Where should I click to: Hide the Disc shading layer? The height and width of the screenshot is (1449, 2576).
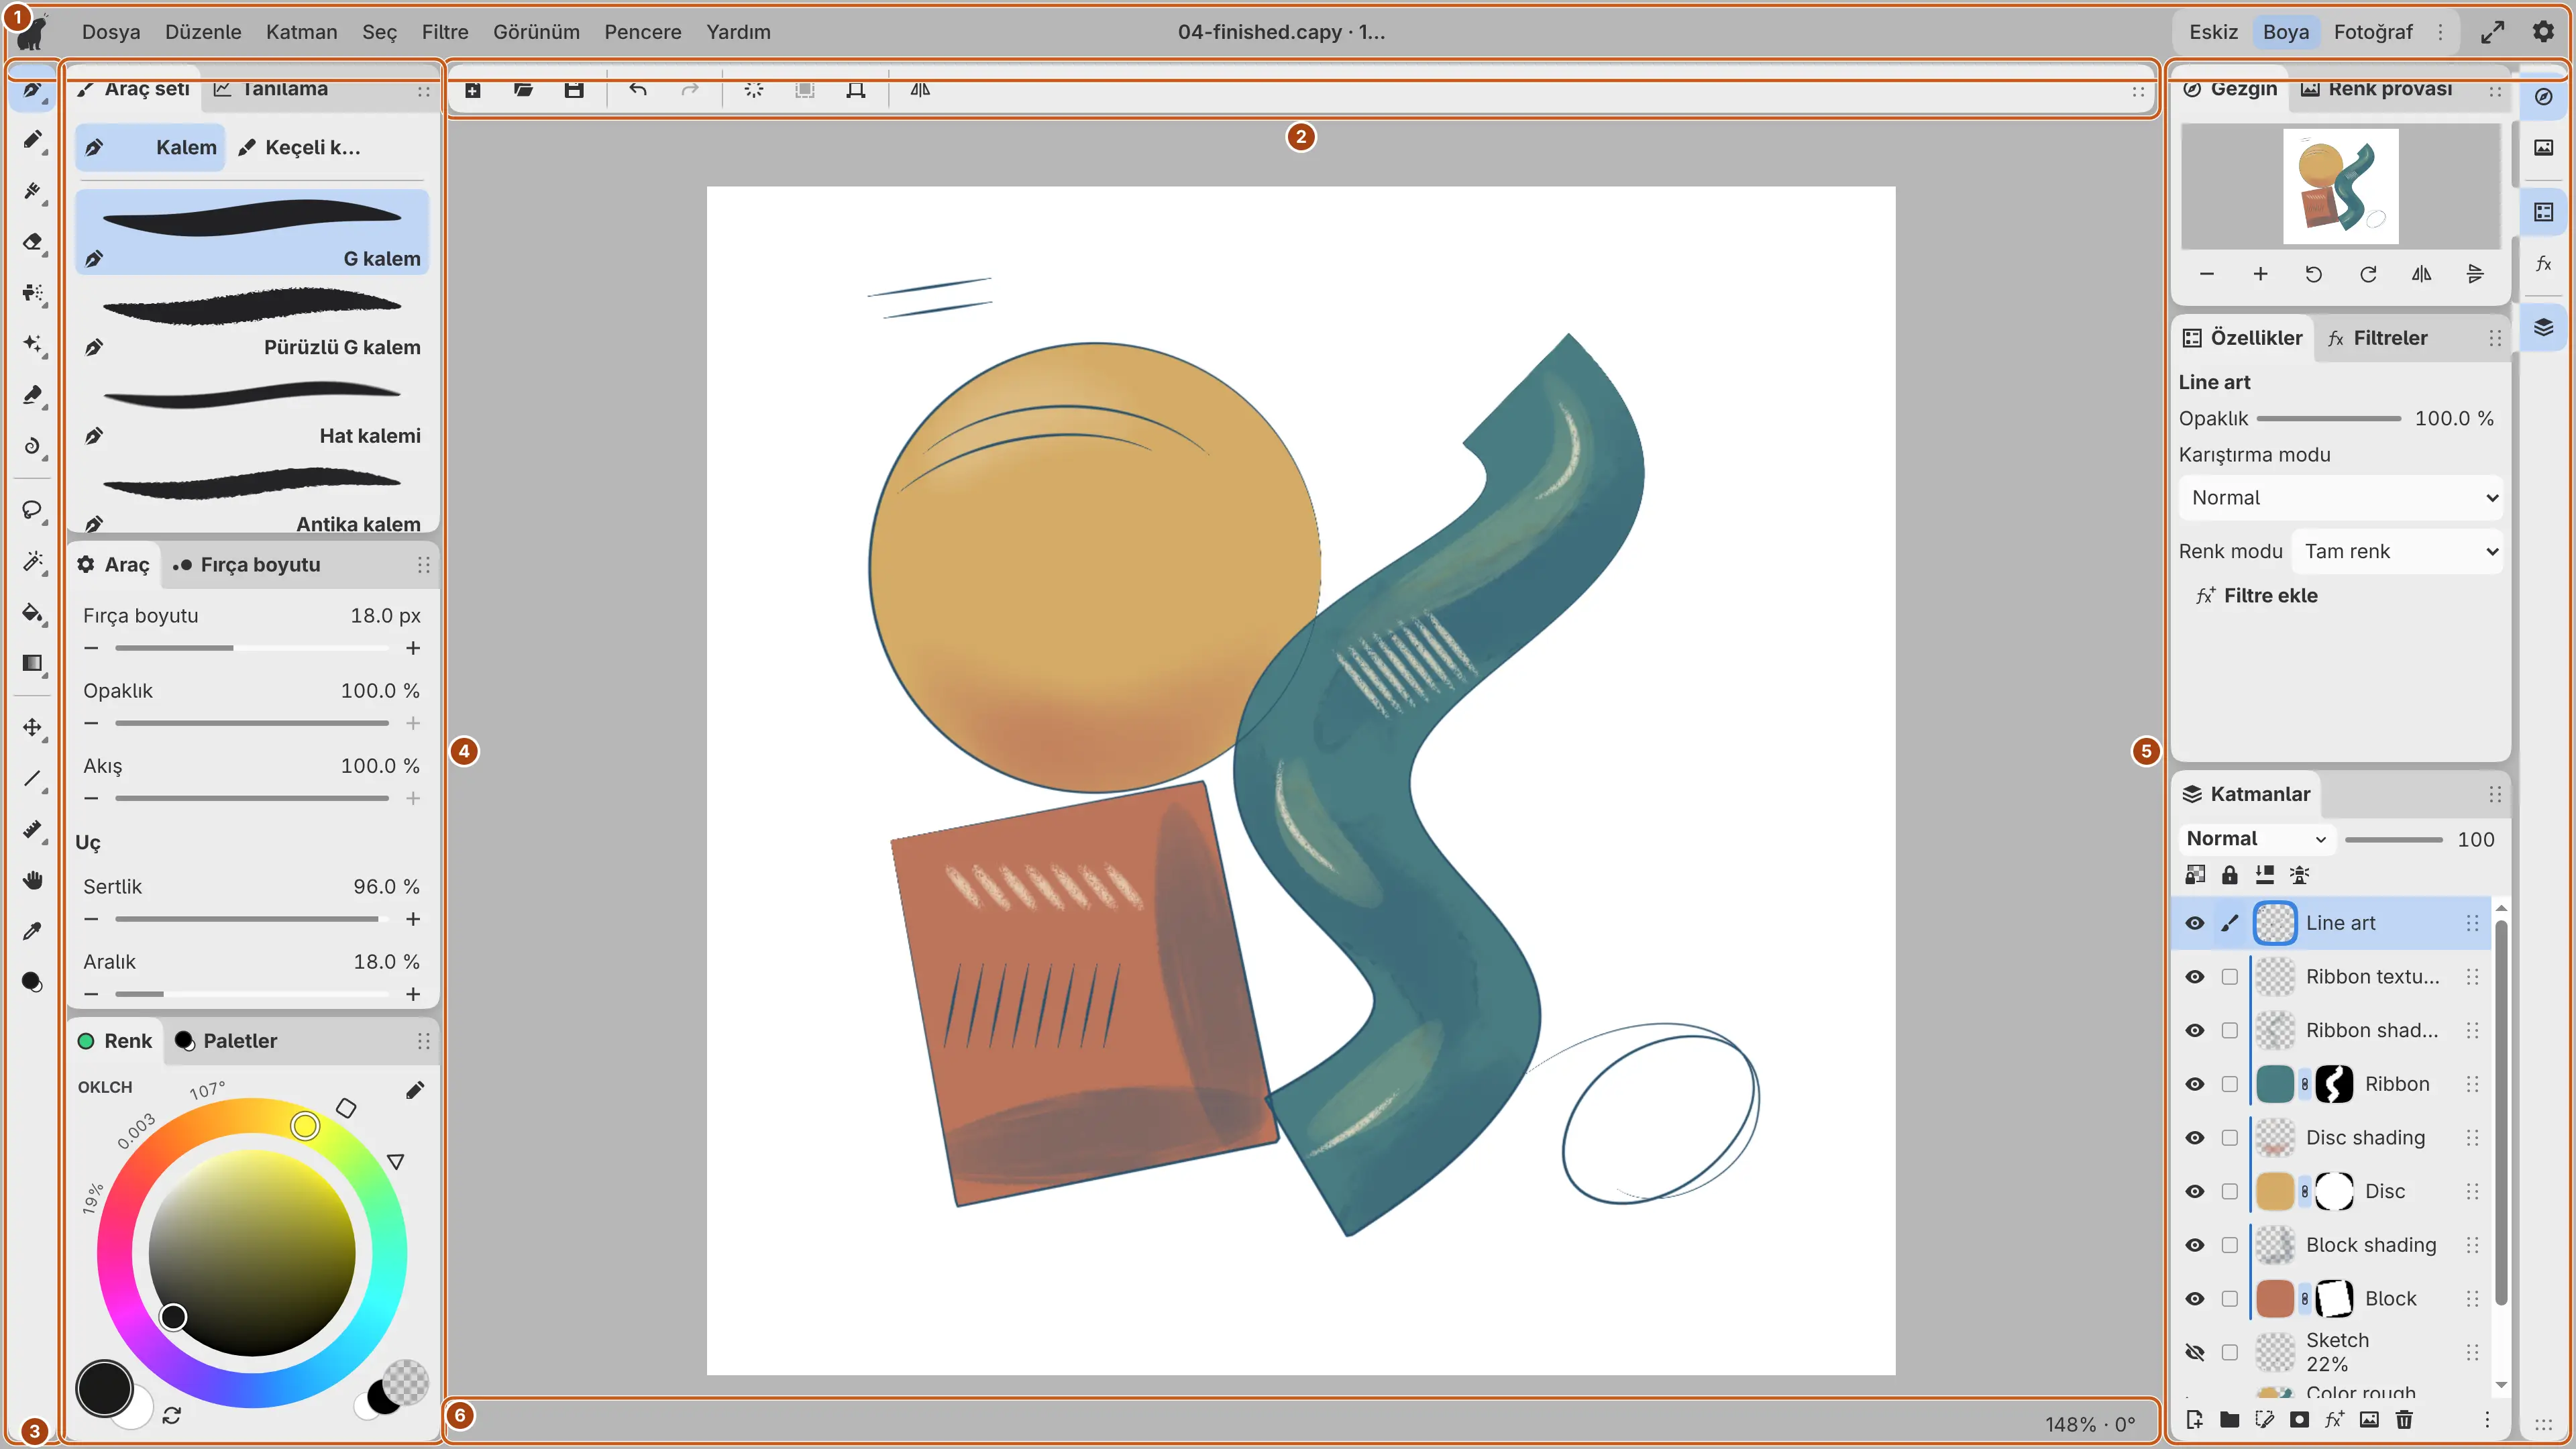(x=2194, y=1138)
